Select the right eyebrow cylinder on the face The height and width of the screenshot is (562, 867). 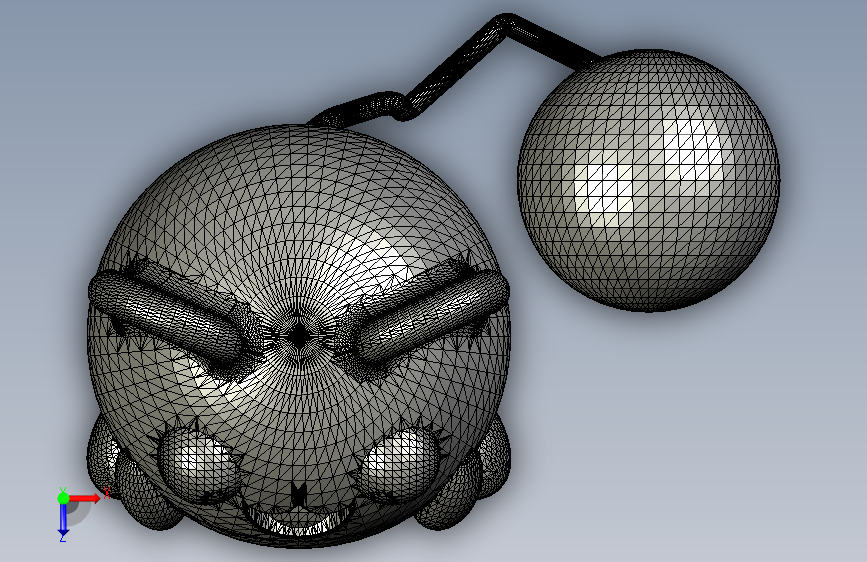point(434,315)
